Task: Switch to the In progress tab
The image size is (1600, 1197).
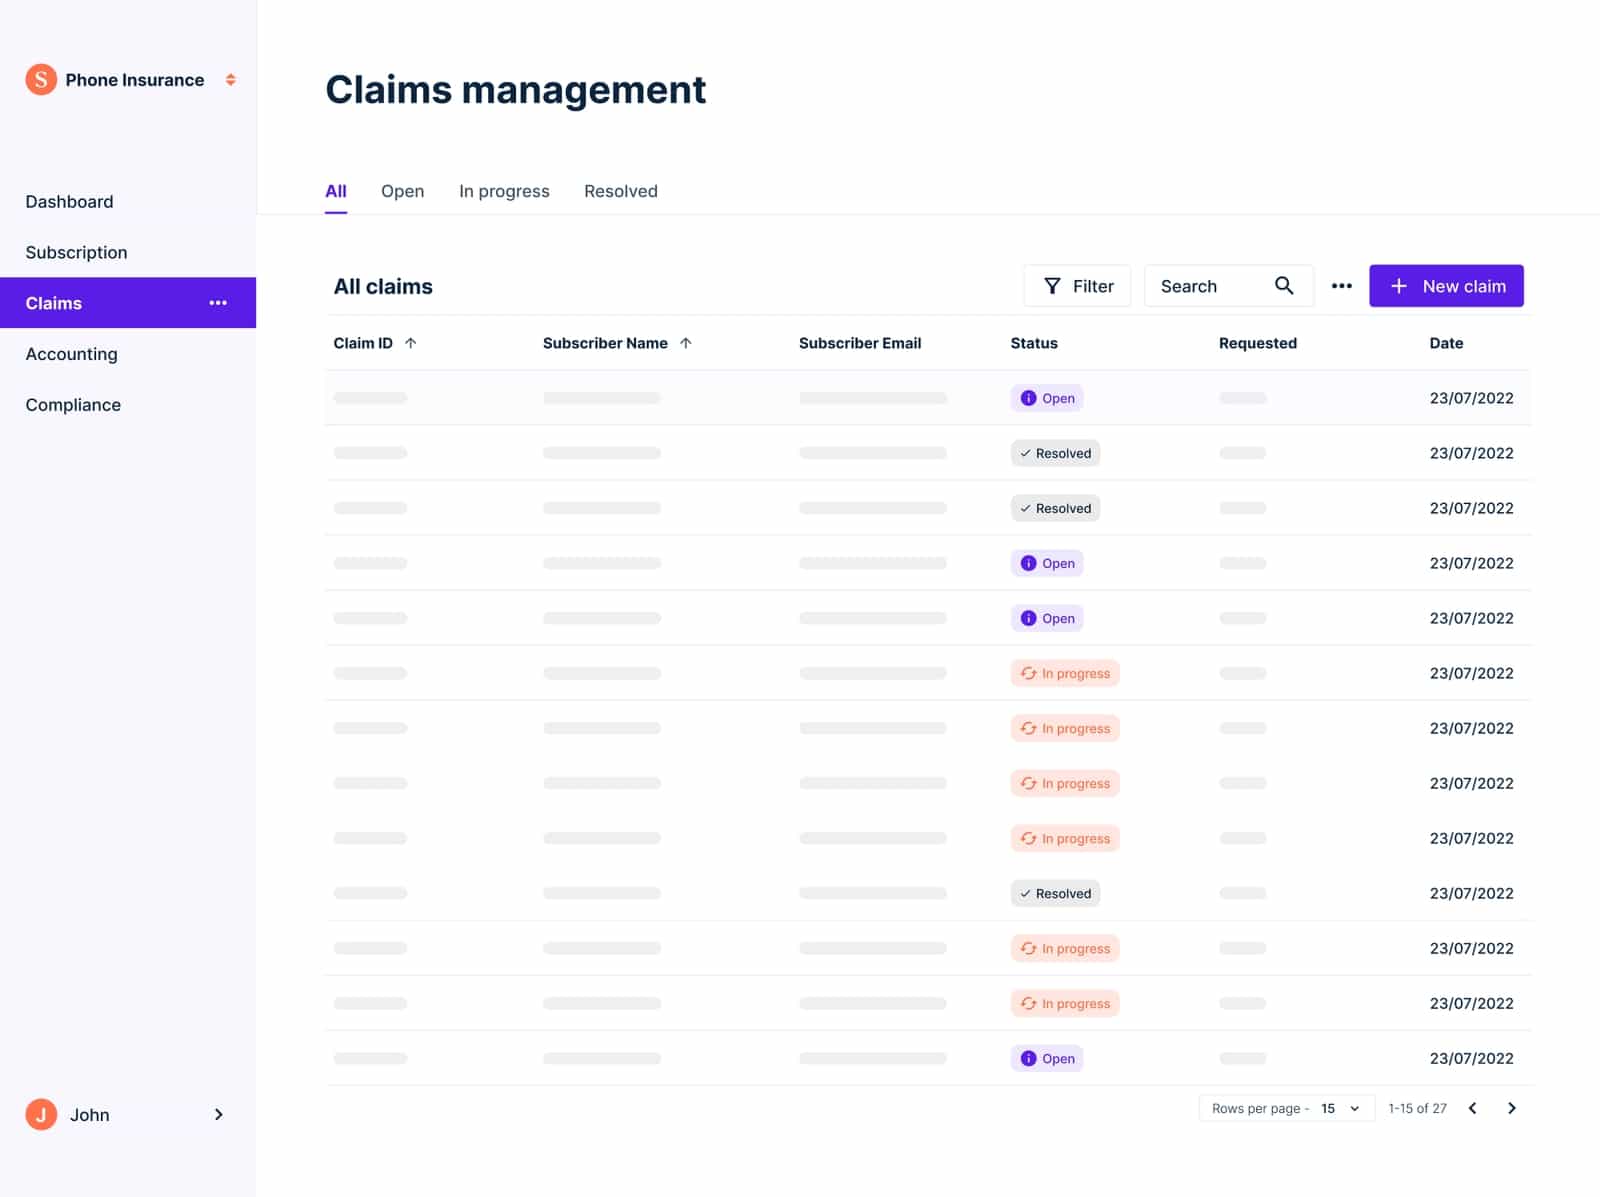Action: point(504,191)
